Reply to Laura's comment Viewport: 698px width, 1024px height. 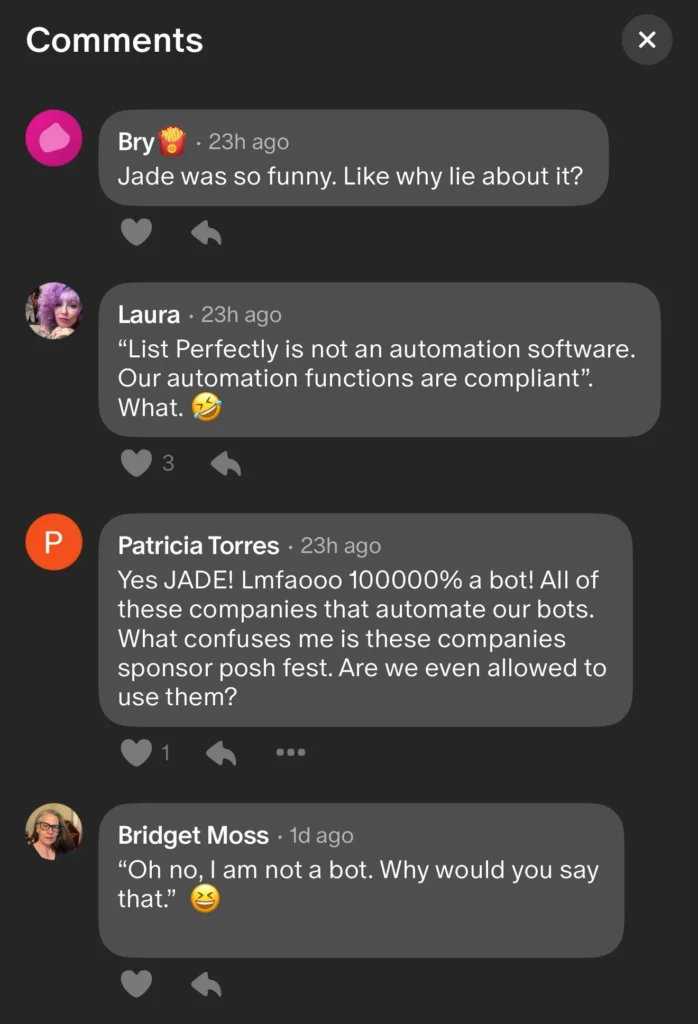tap(226, 463)
